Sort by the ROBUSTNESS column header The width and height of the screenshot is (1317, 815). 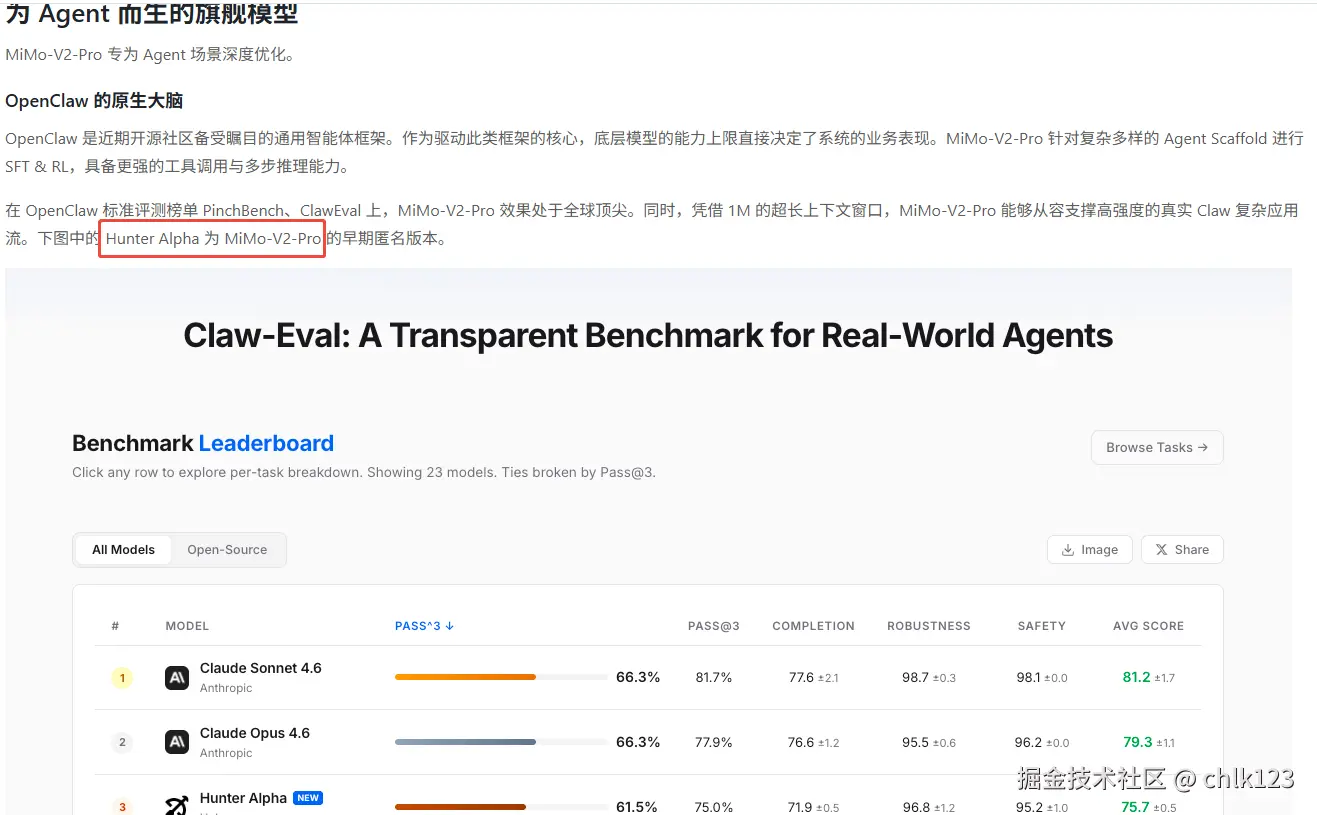click(x=928, y=626)
